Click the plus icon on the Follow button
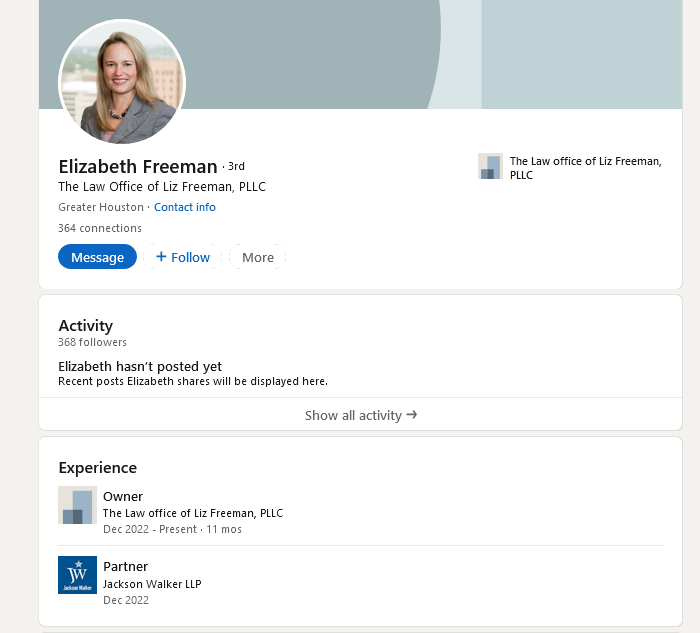Screen dimensions: 700x633 (x=161, y=257)
